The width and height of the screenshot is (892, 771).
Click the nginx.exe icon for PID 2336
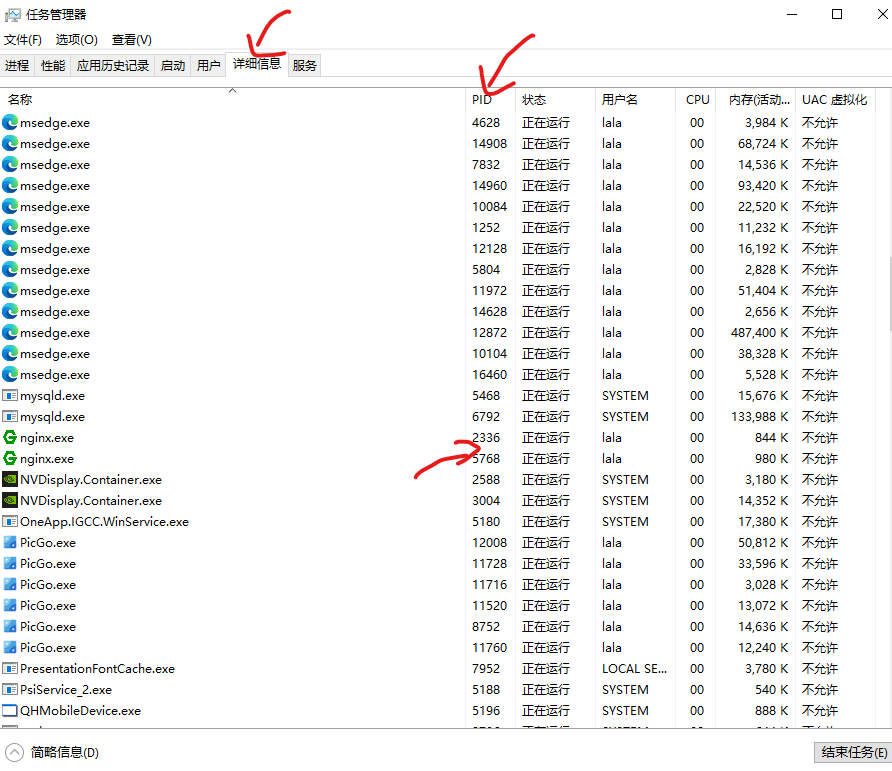pos(10,438)
